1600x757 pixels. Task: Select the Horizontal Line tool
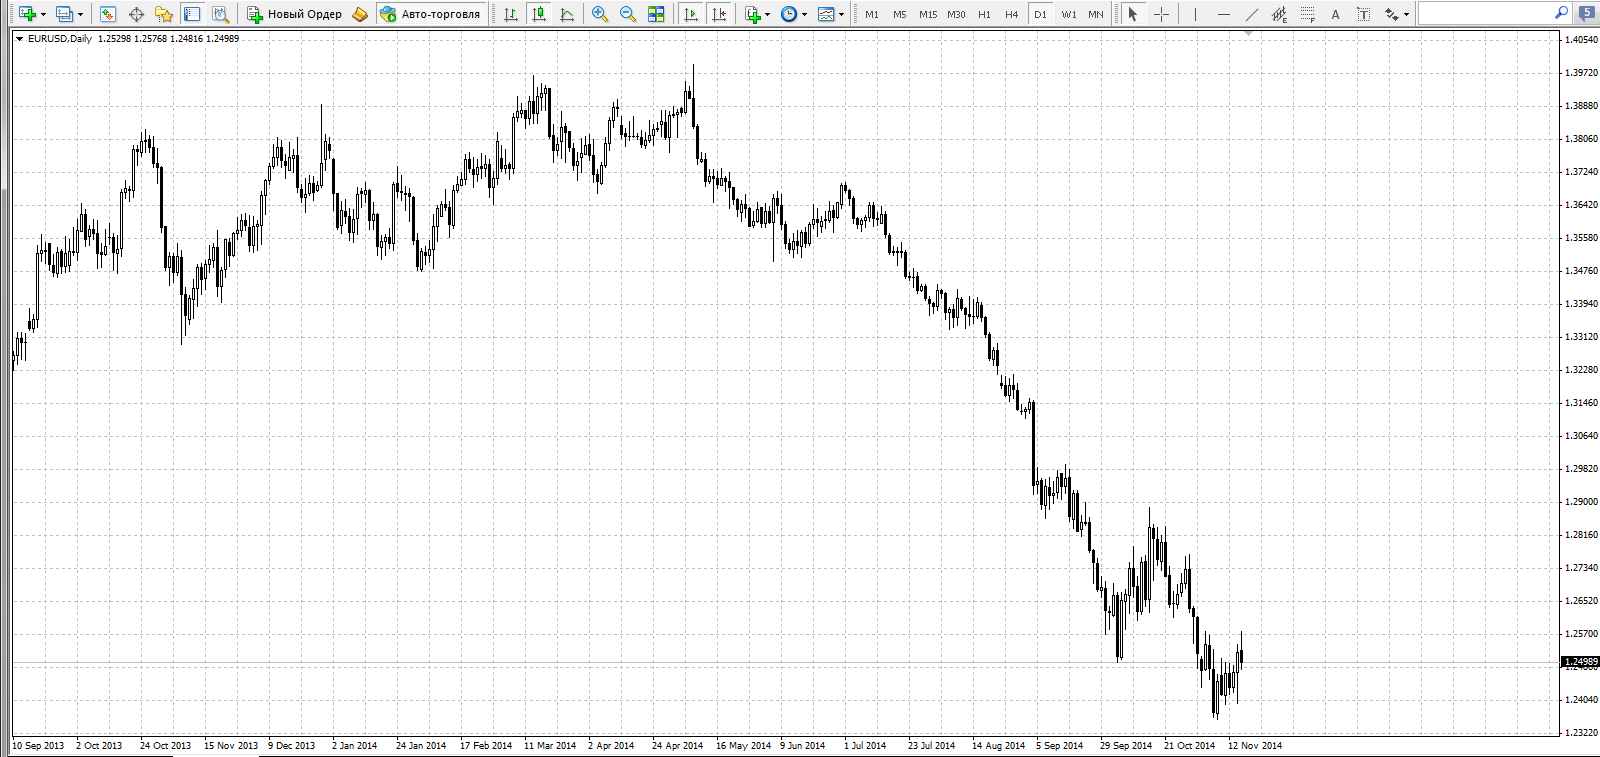point(1223,14)
